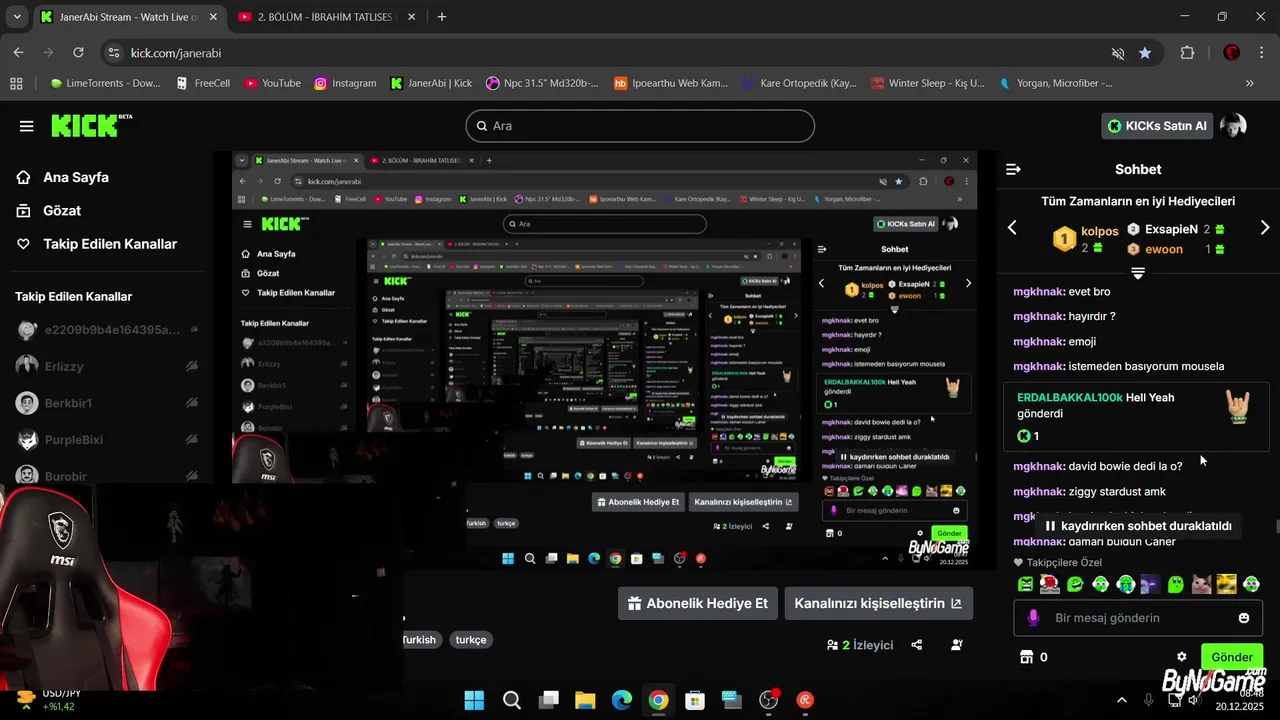1280x720 pixels.
Task: Open Chrome extensions puzzle icon
Action: (x=1188, y=53)
